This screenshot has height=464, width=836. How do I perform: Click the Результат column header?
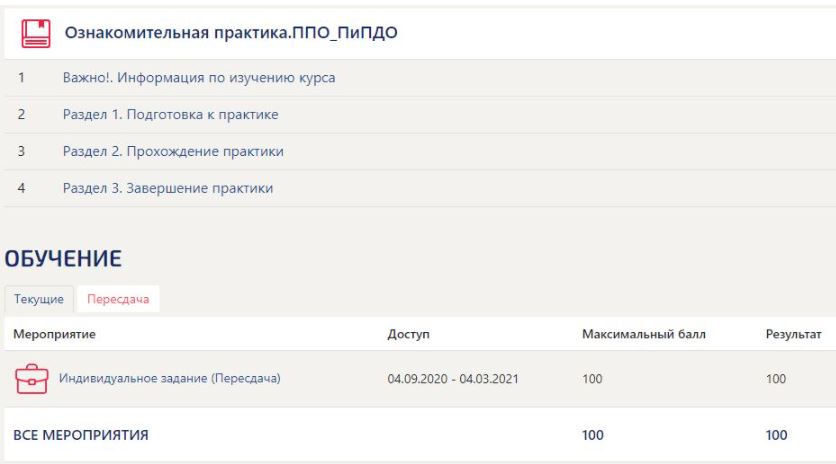click(x=793, y=335)
